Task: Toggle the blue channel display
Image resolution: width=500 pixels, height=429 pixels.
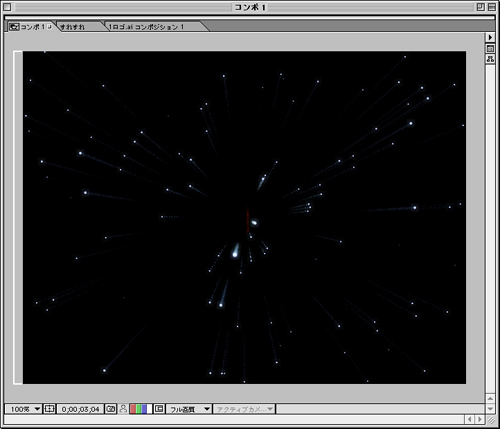Action: click(144, 409)
